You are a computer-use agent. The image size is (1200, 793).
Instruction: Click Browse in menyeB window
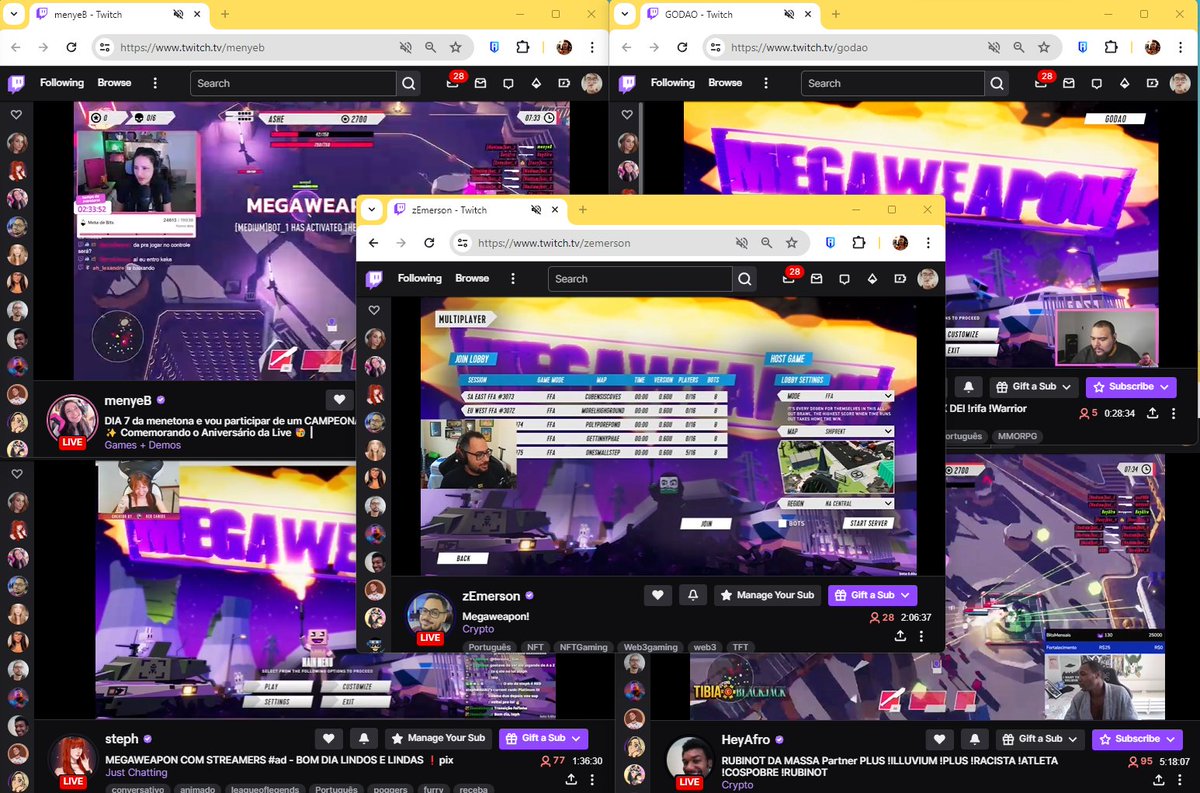(114, 83)
